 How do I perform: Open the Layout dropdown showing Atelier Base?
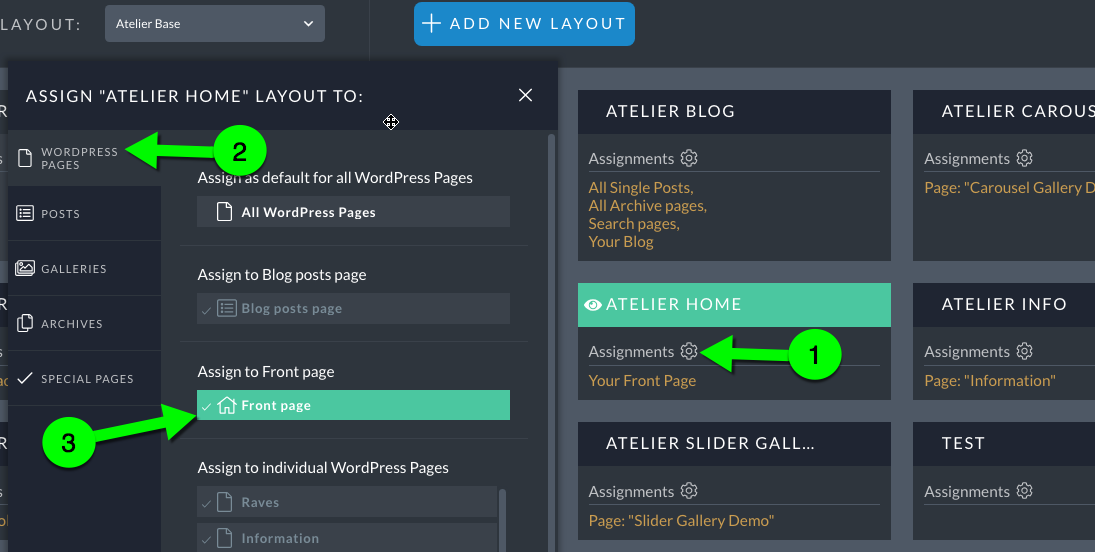tap(214, 24)
